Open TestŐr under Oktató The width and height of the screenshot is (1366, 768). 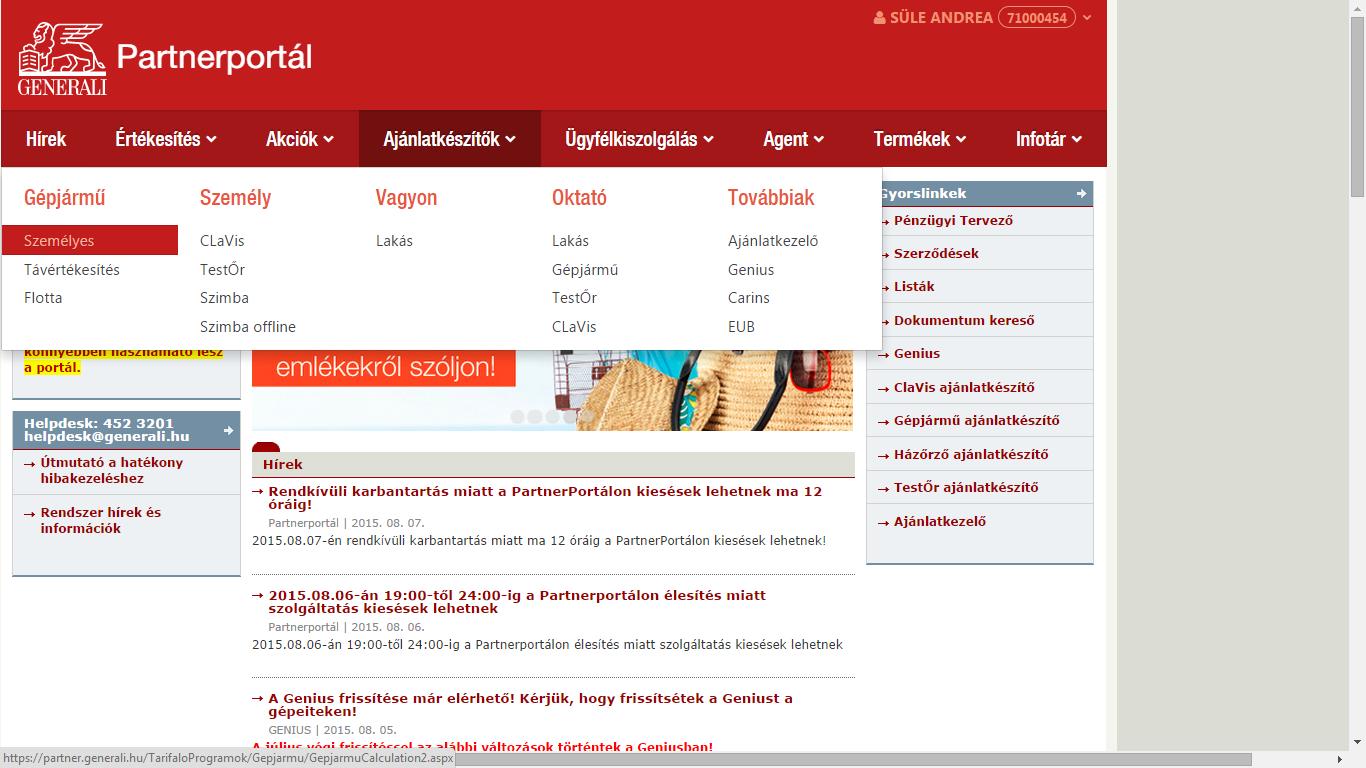click(574, 298)
